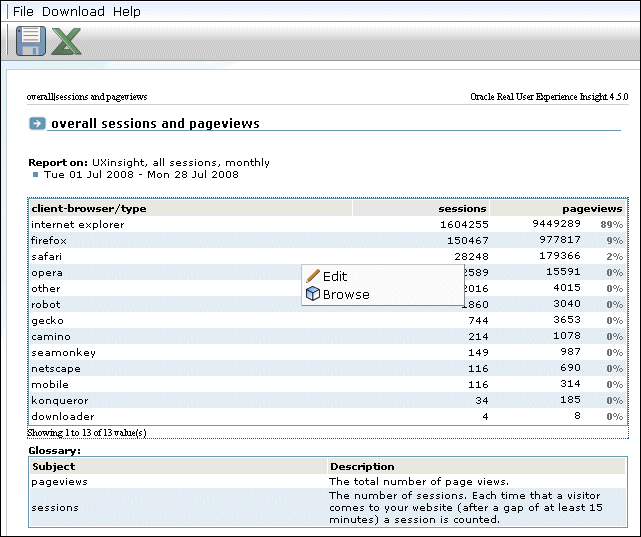Image resolution: width=641 pixels, height=537 pixels.
Task: Click sessions value 150467
Action: (468, 240)
